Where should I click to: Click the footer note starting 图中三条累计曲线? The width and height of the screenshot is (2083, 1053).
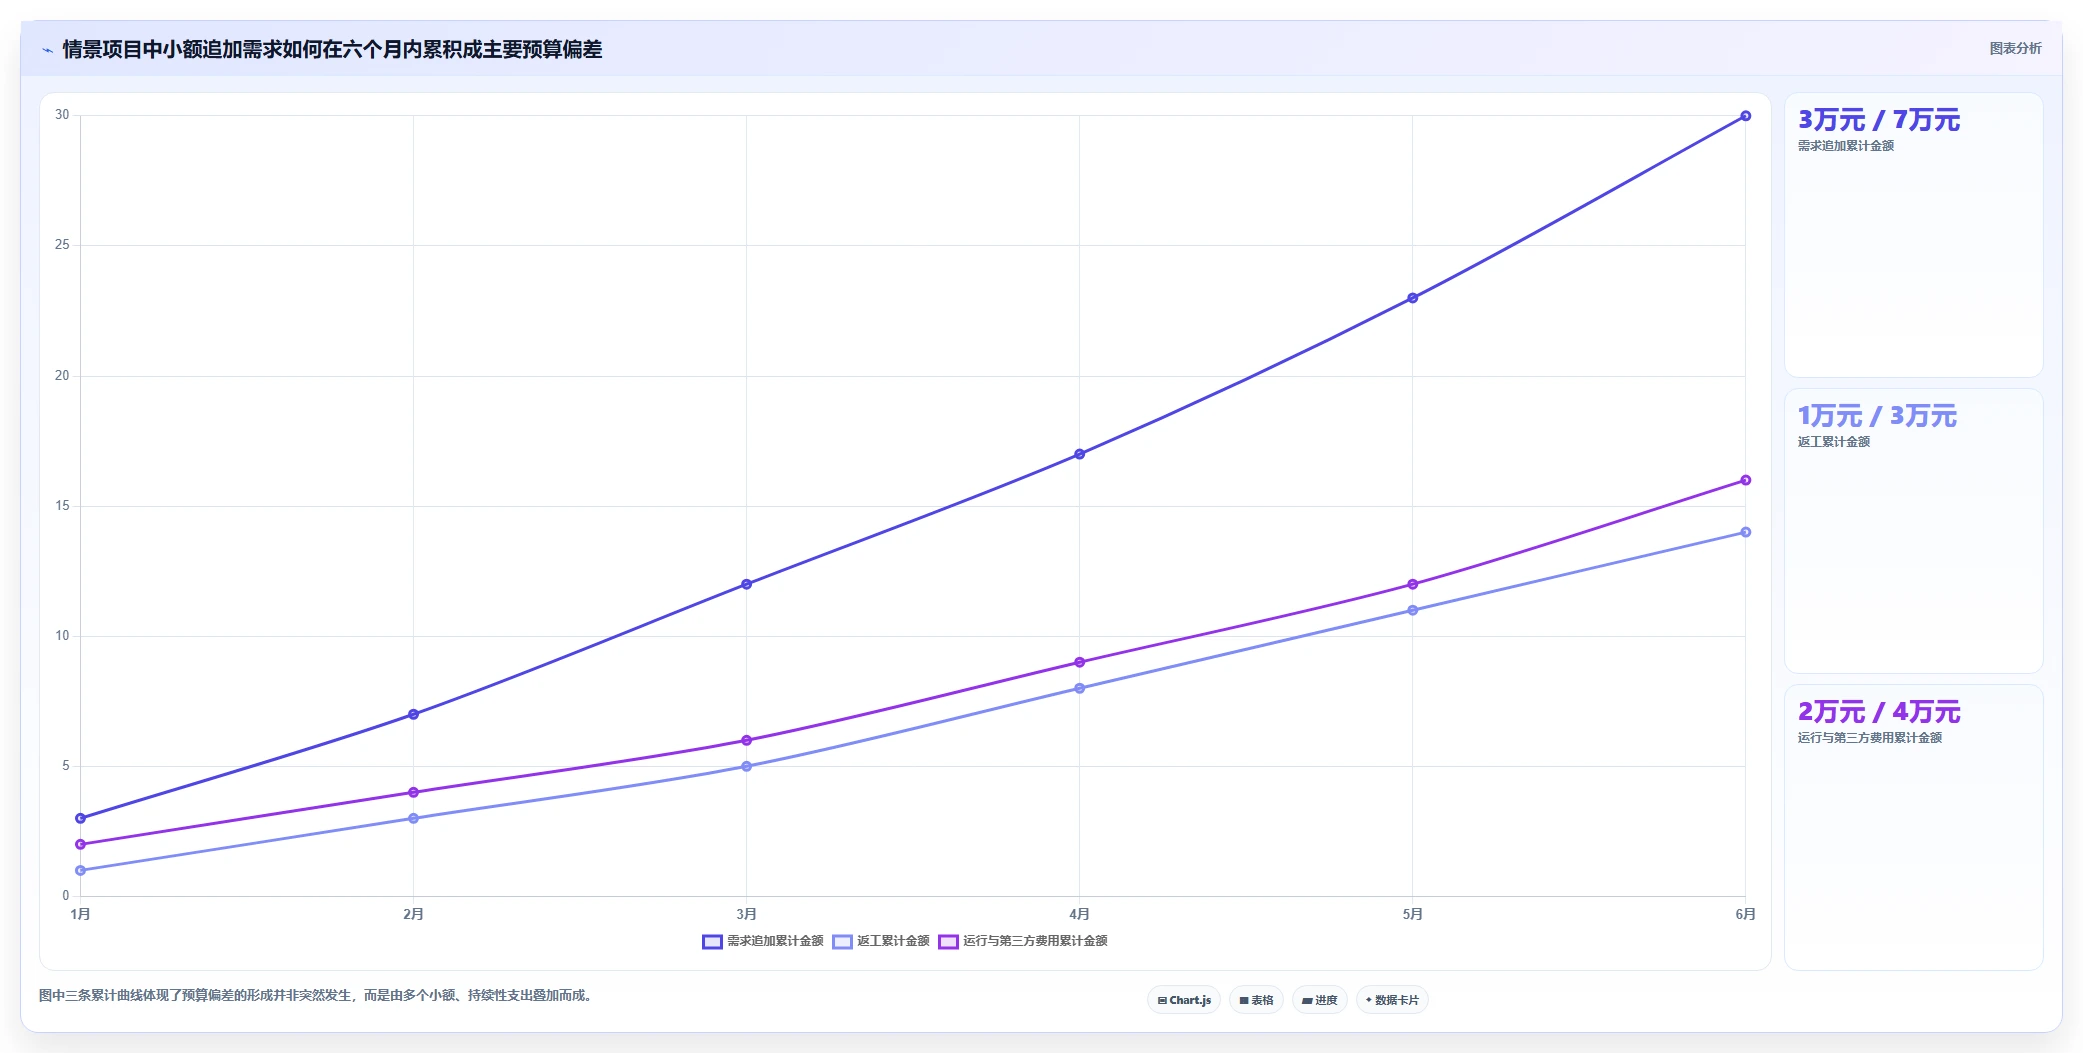click(317, 995)
